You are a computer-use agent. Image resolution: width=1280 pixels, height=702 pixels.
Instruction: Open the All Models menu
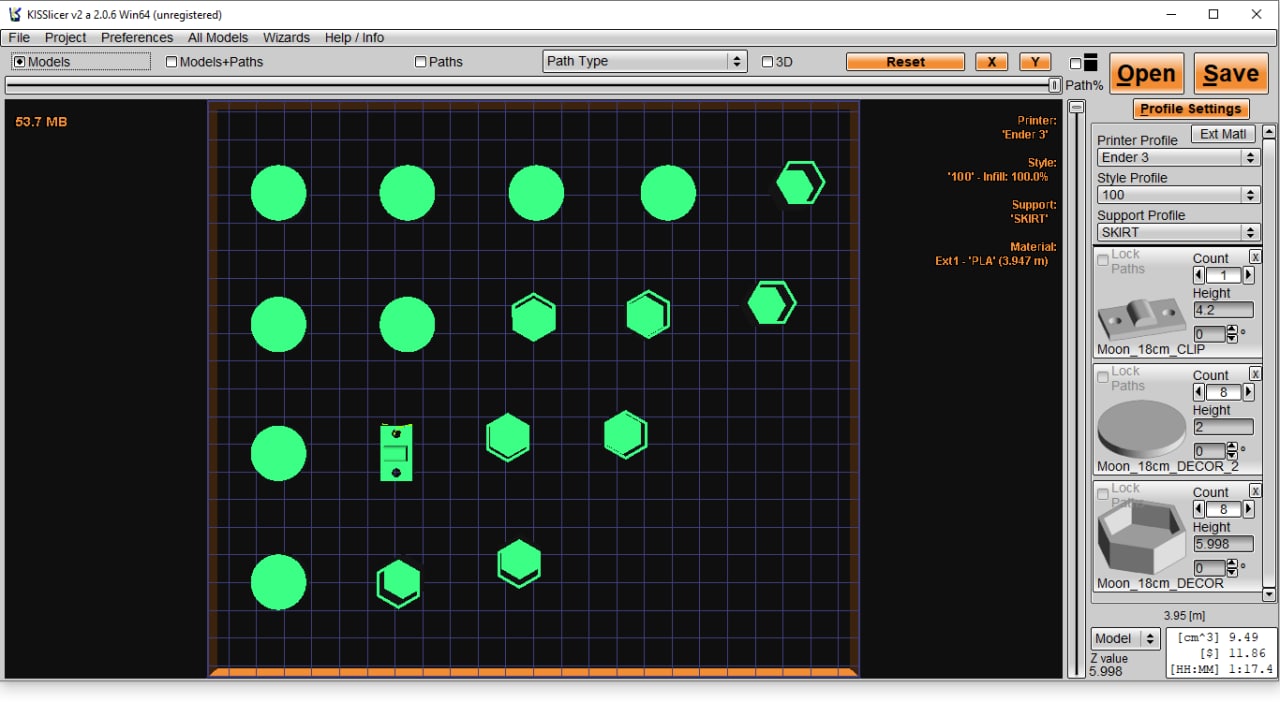tap(218, 37)
